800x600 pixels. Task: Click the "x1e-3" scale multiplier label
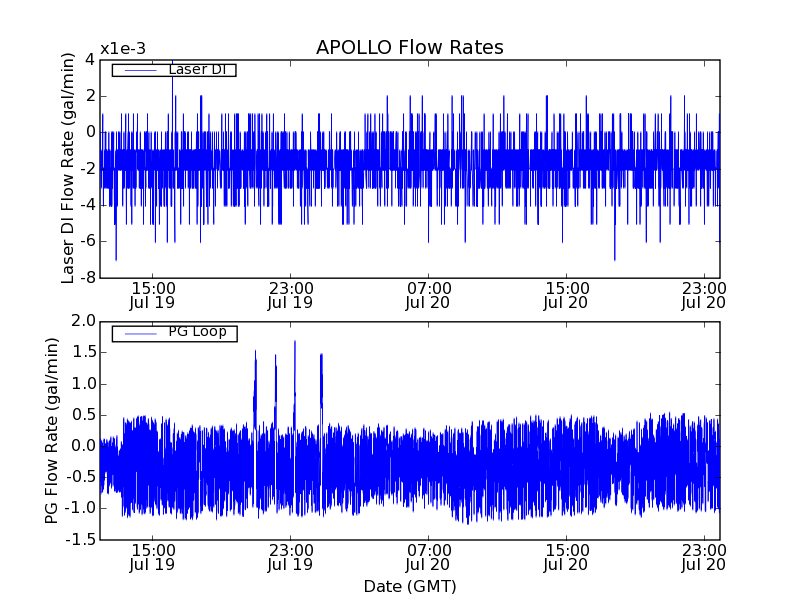coord(123,49)
